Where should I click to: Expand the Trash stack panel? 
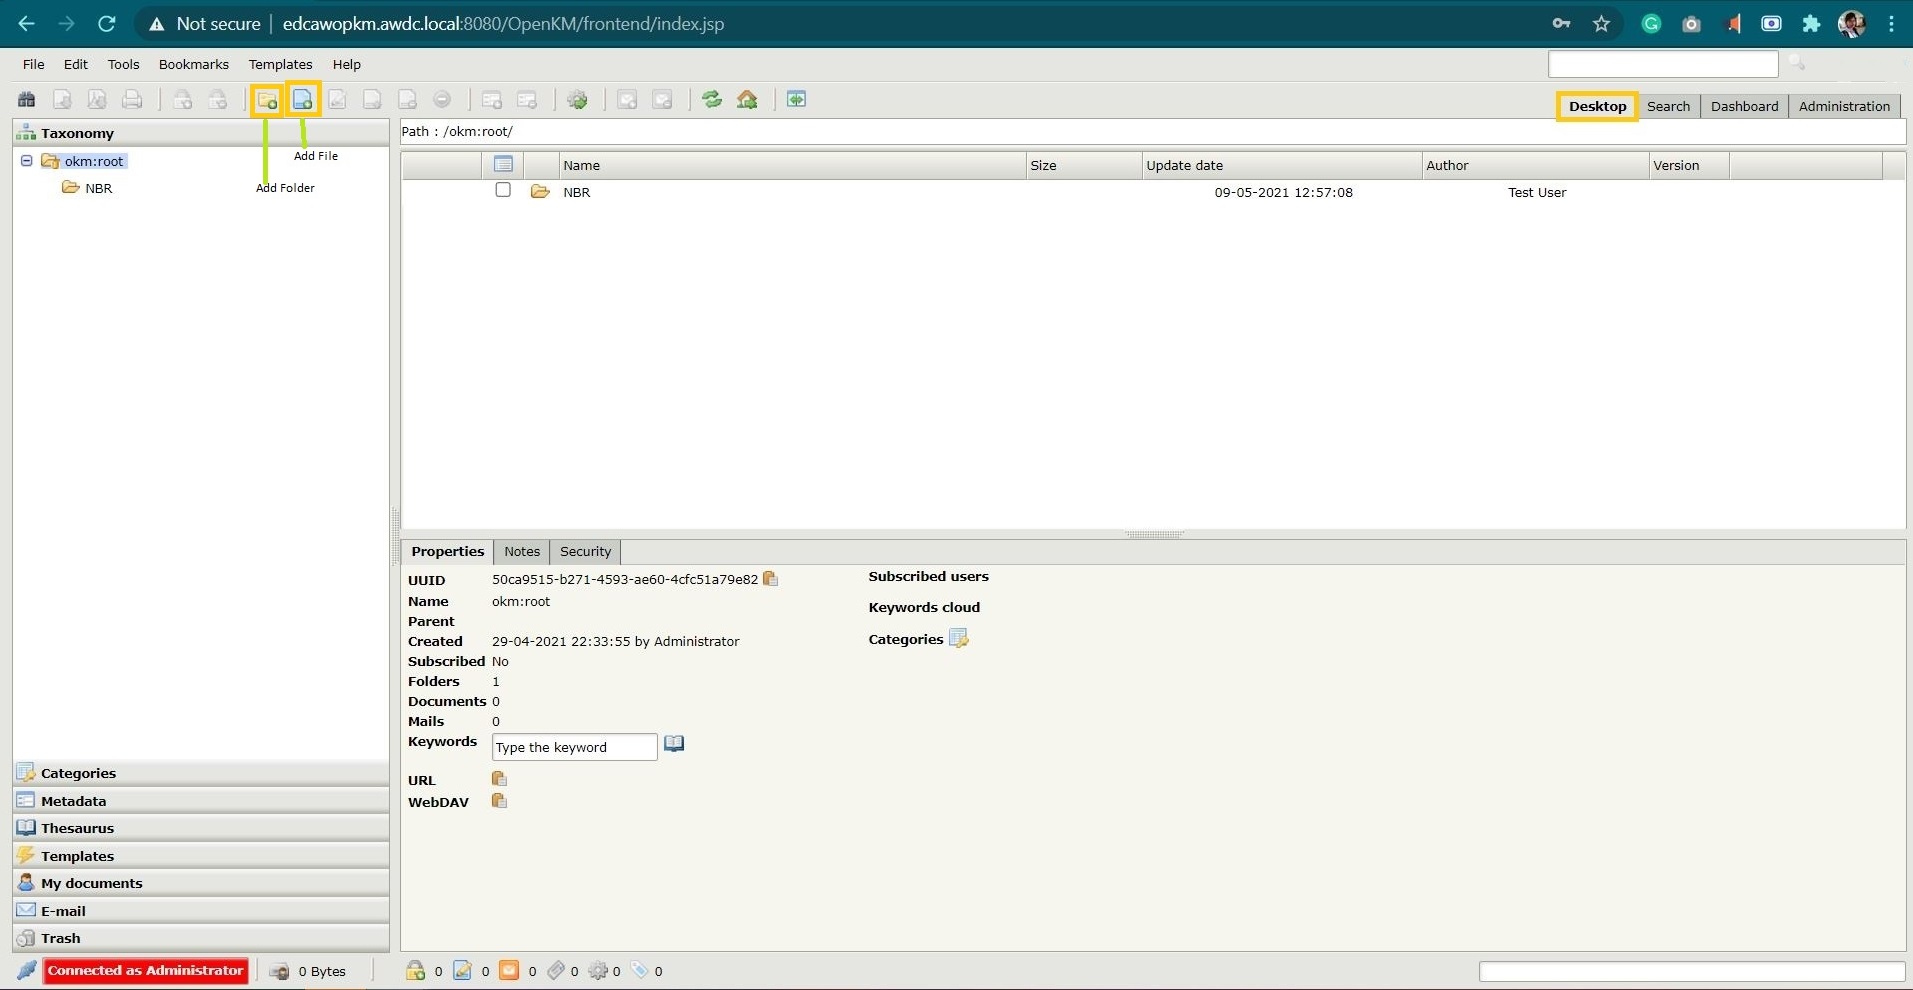click(201, 938)
